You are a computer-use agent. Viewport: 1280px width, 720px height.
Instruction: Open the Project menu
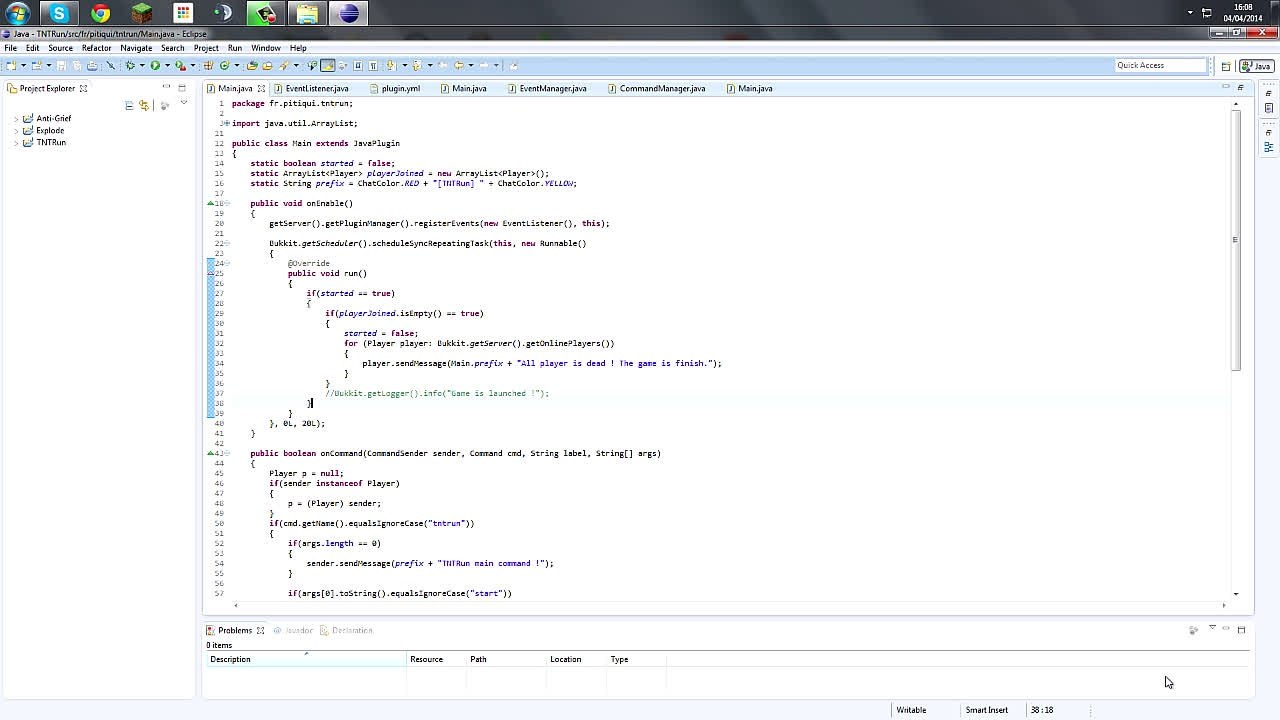(206, 48)
